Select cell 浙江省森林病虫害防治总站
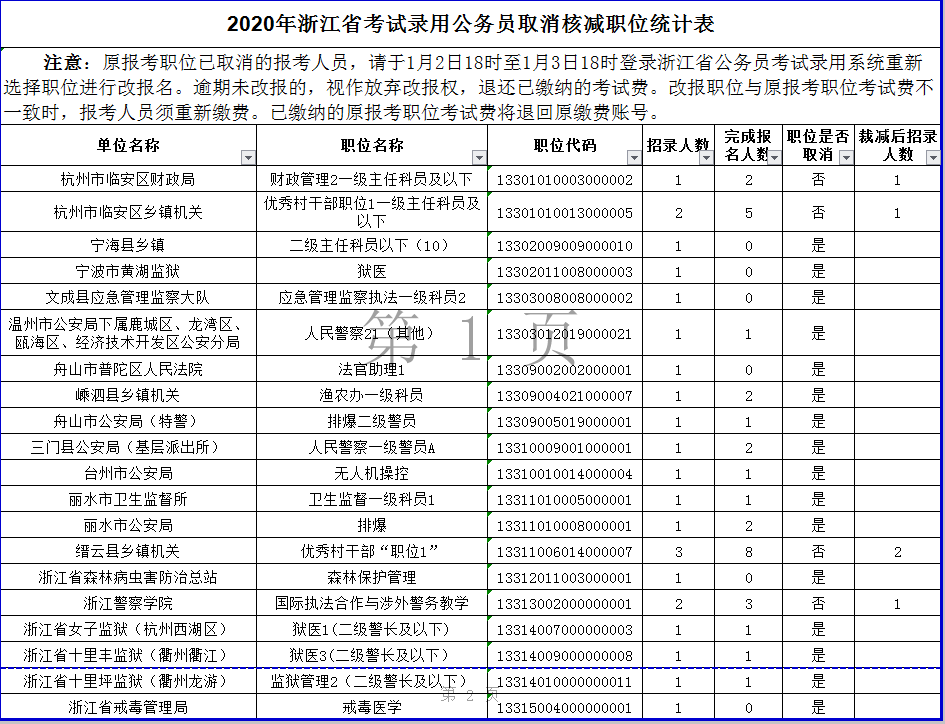 [128, 577]
